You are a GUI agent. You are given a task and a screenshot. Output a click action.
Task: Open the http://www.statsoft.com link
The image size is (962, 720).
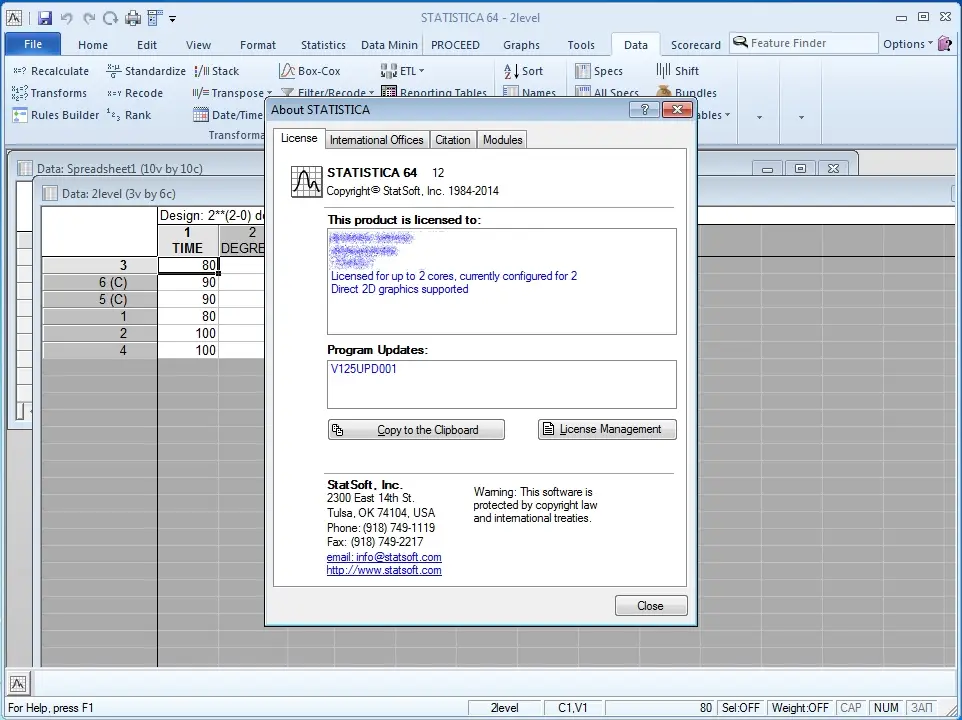[384, 570]
